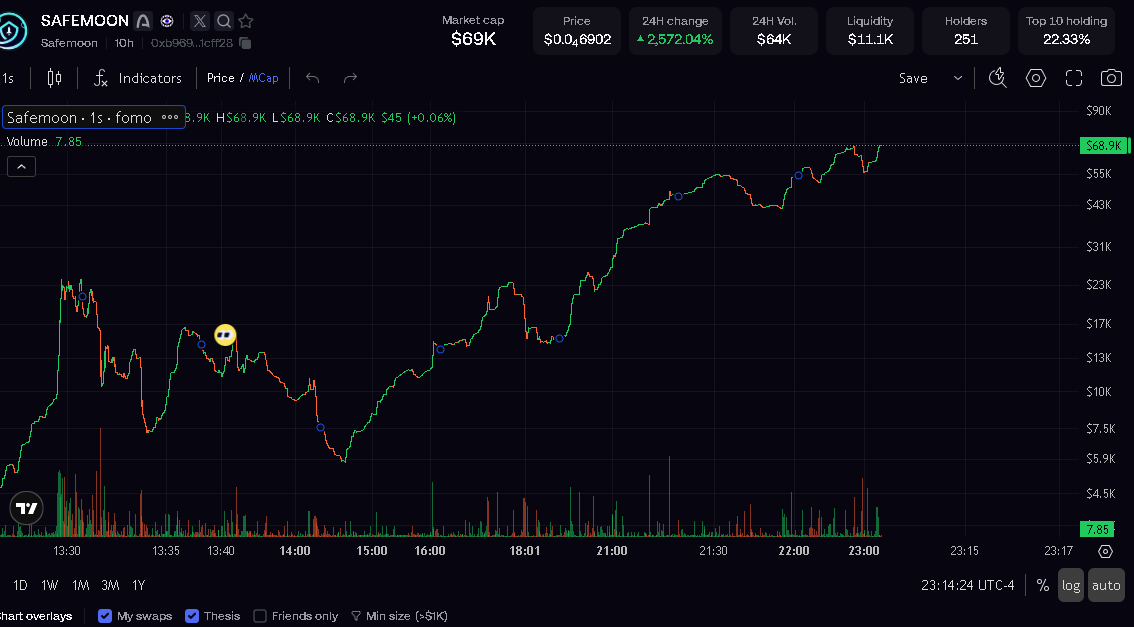Click the green $68.9K price label

pyautogui.click(x=1104, y=145)
